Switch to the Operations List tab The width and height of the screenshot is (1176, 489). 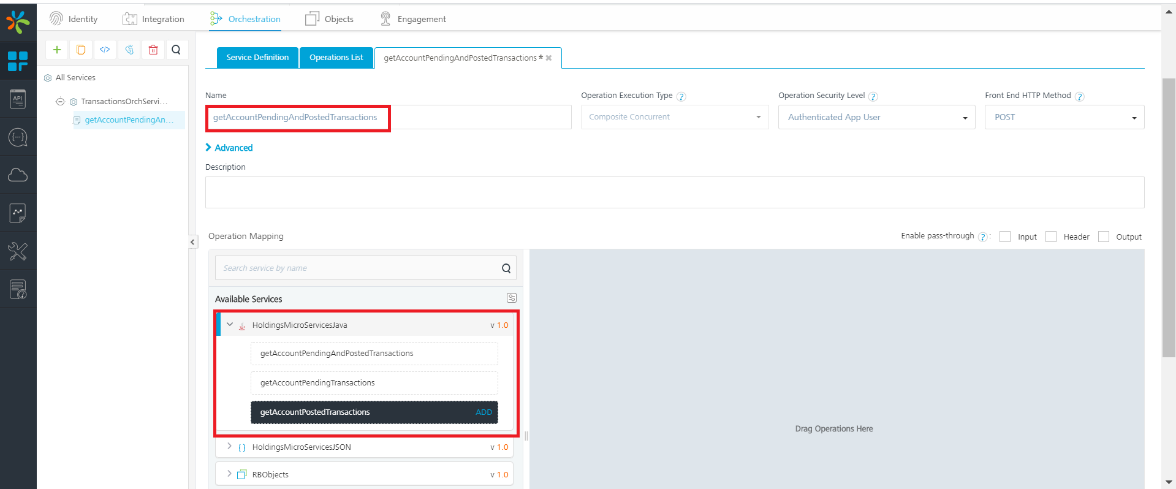[x=336, y=58]
